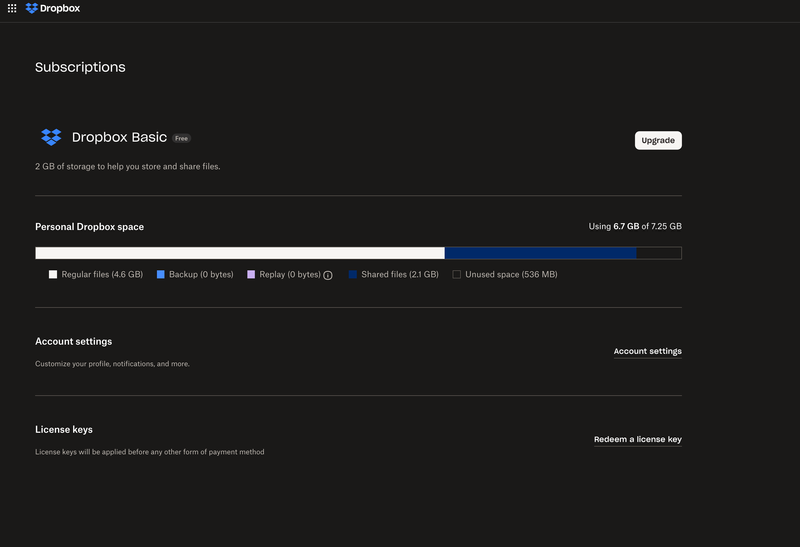
Task: Open the app grid launcher icon
Action: point(12,8)
